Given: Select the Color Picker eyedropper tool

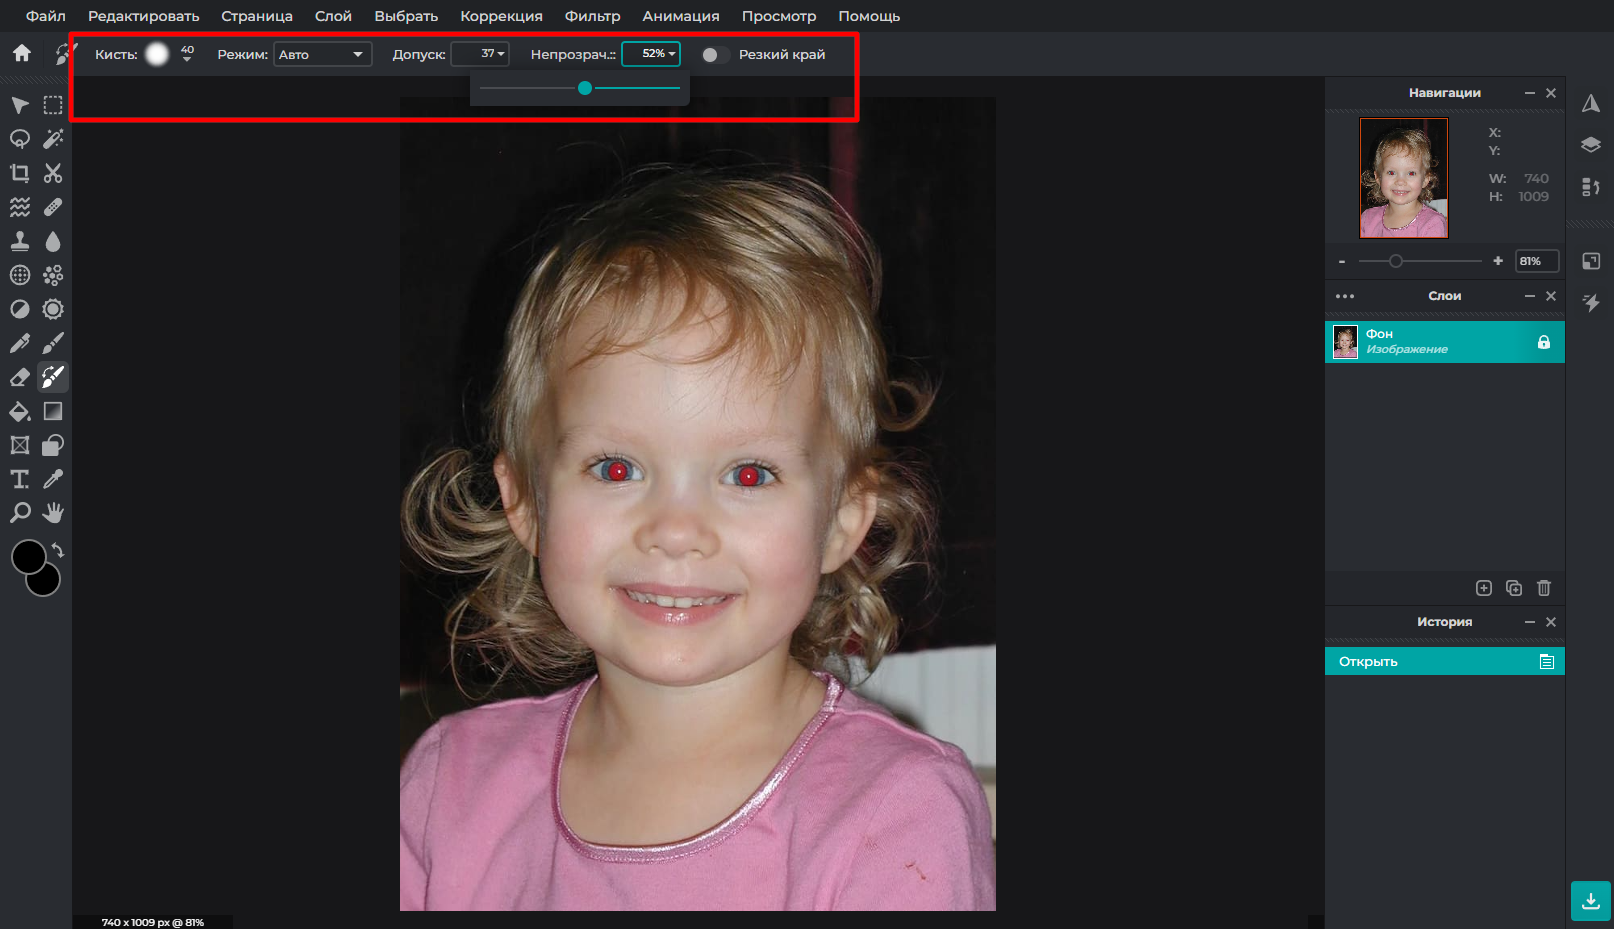Looking at the screenshot, I should tap(53, 479).
